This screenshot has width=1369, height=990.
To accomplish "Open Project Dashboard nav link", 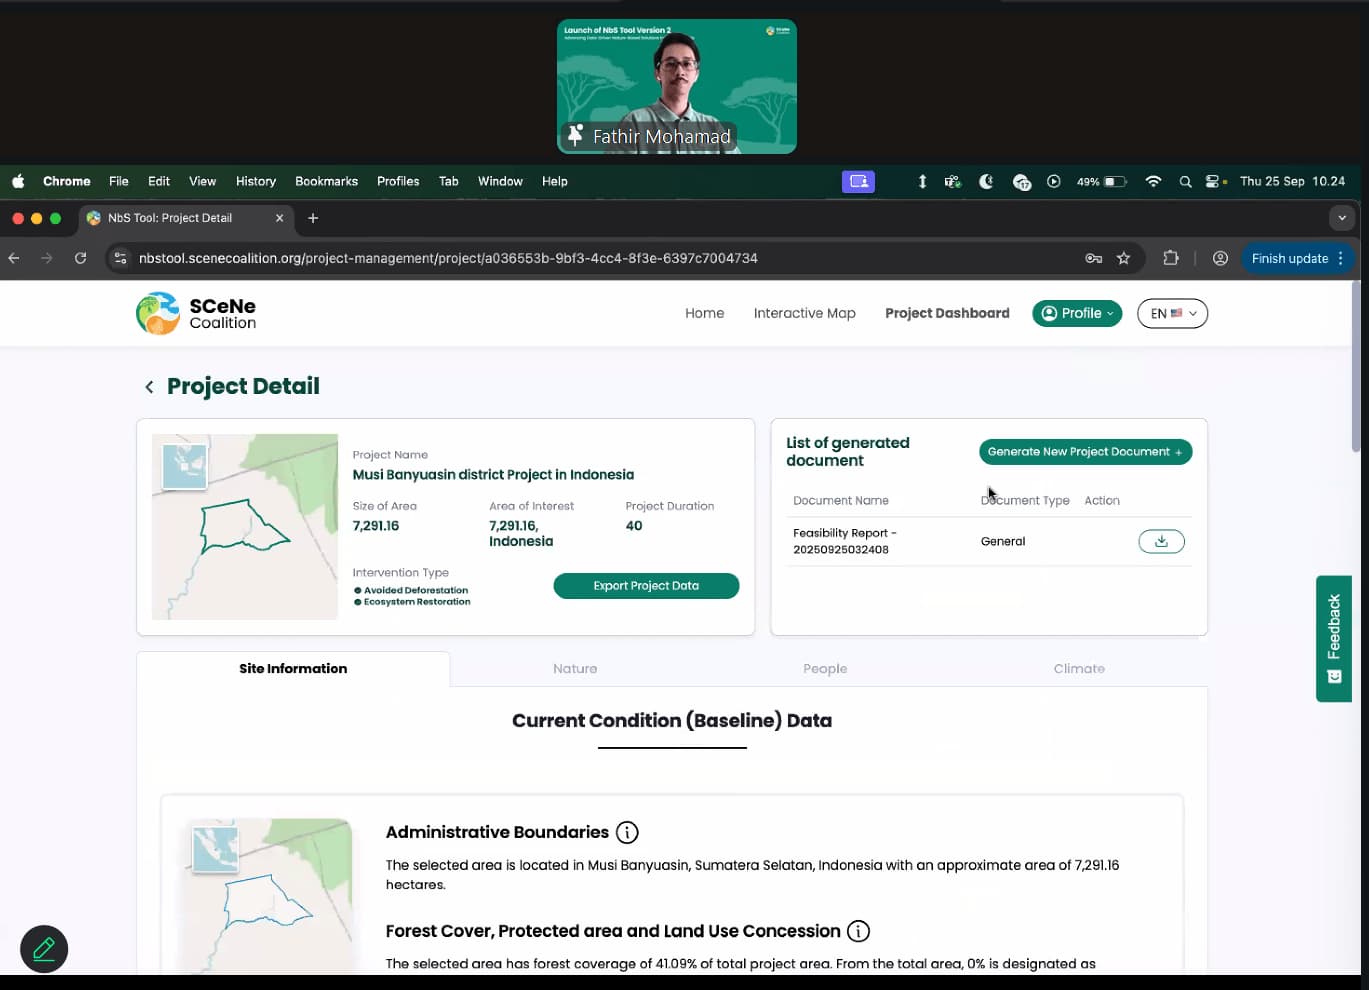I will tap(947, 313).
